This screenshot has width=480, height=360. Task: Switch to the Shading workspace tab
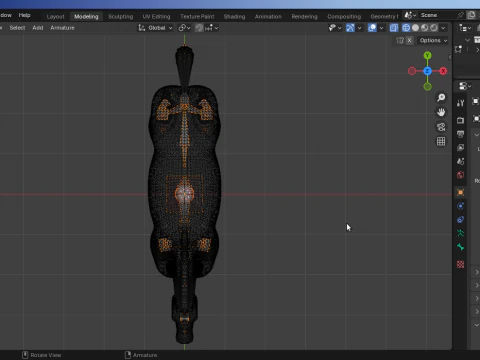[x=234, y=16]
